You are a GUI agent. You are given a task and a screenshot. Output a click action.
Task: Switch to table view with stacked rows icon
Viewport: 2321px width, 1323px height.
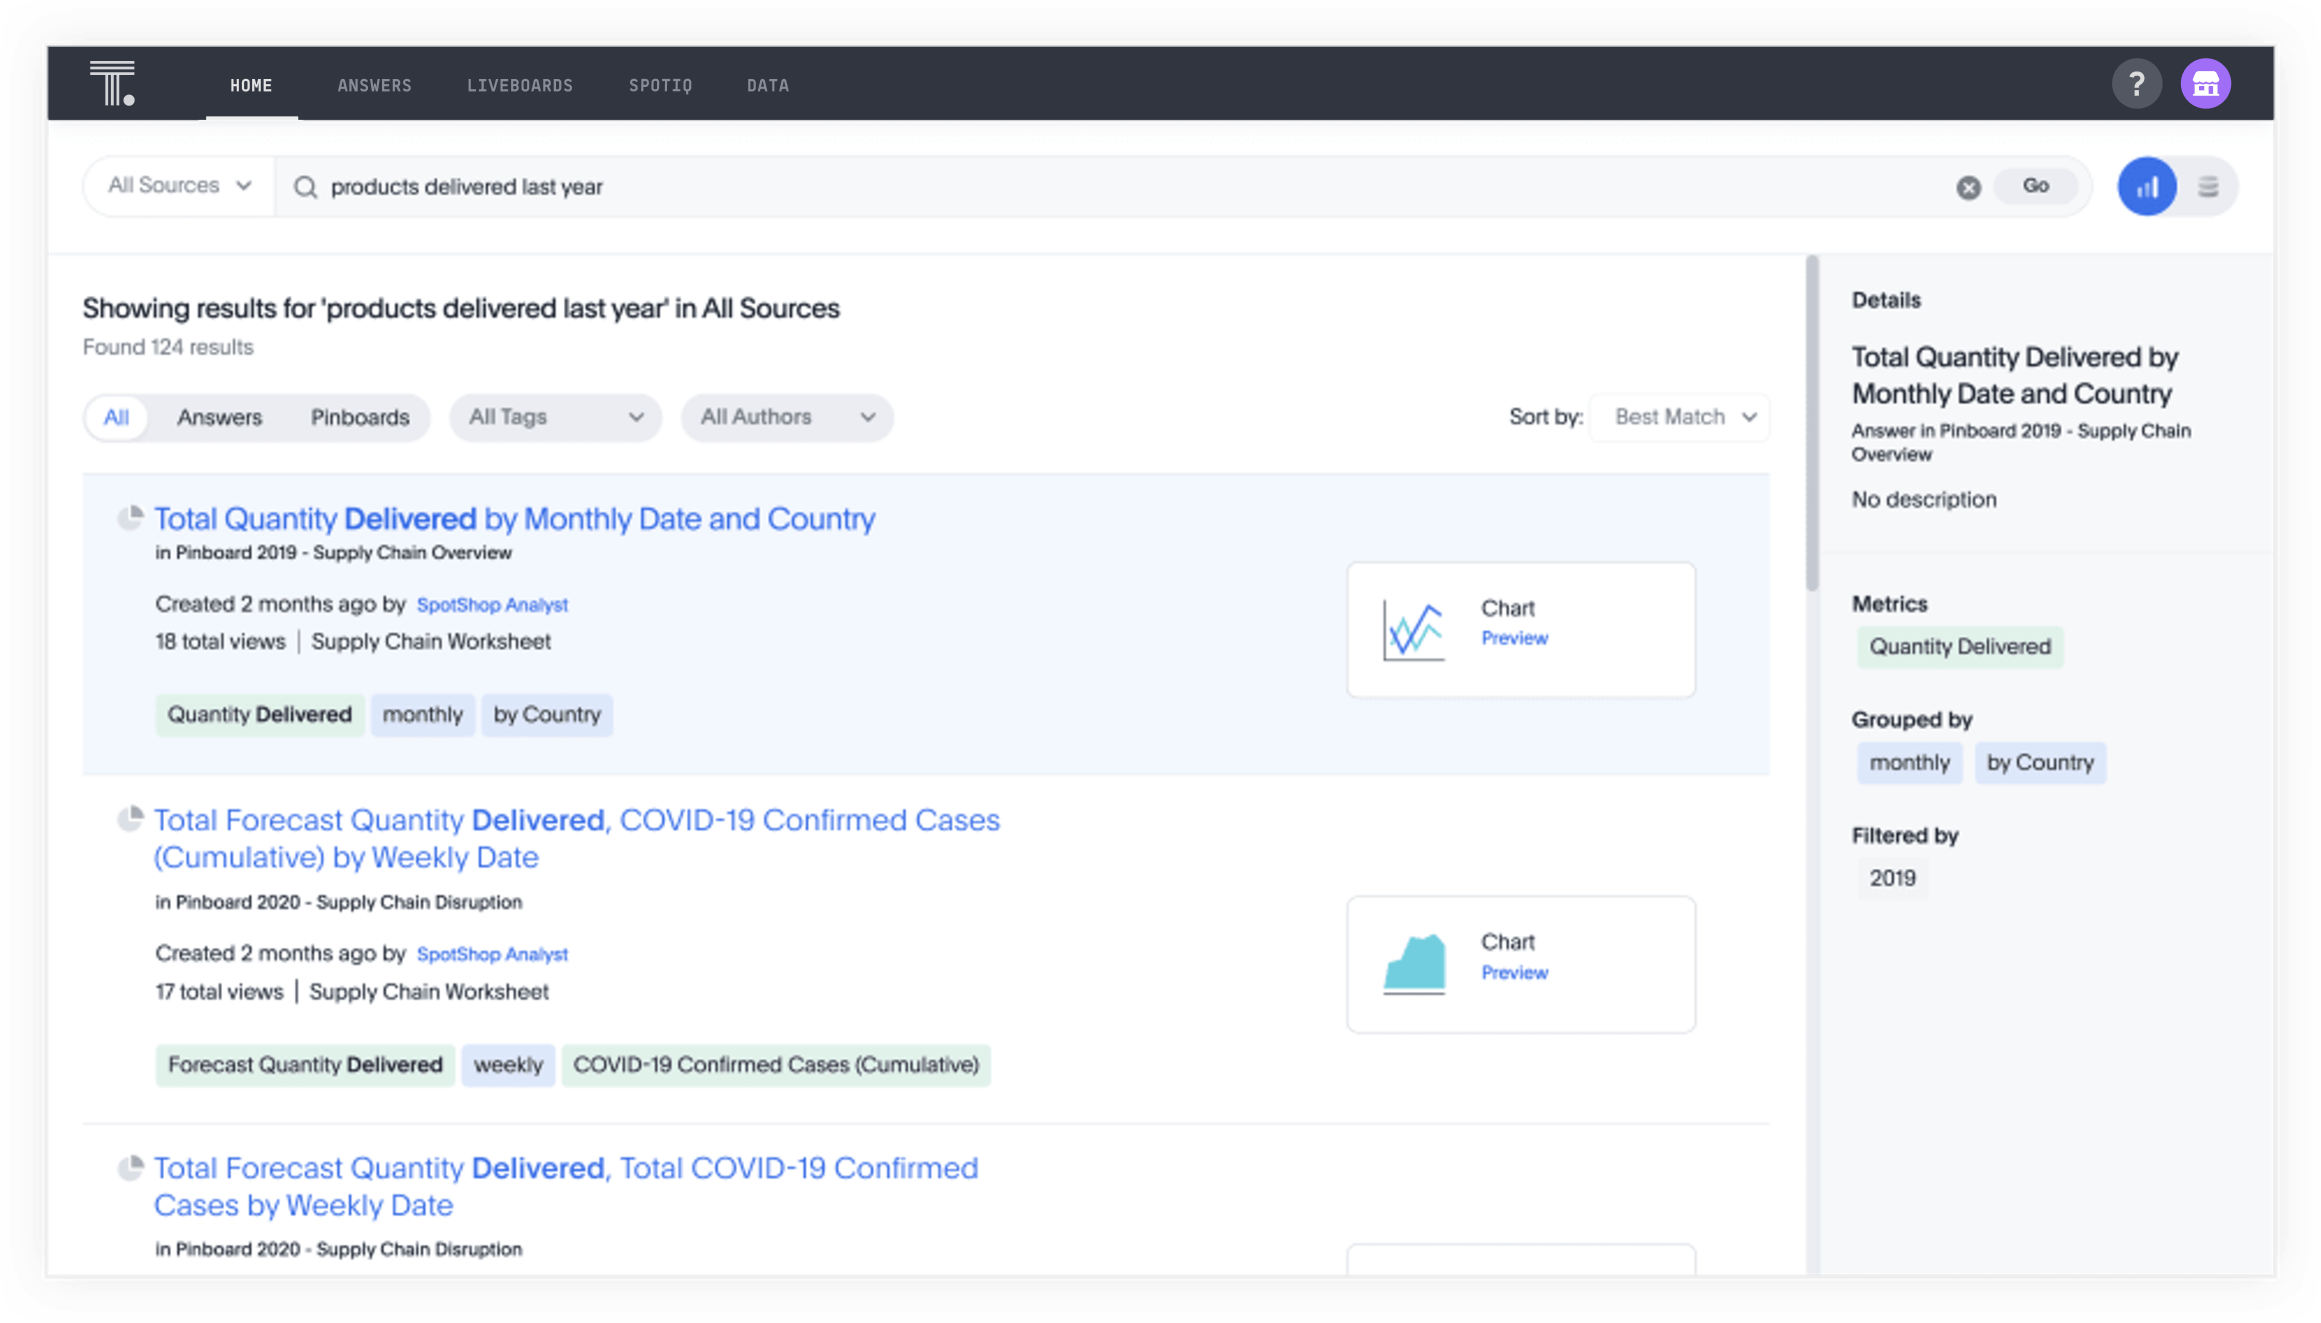click(2207, 186)
